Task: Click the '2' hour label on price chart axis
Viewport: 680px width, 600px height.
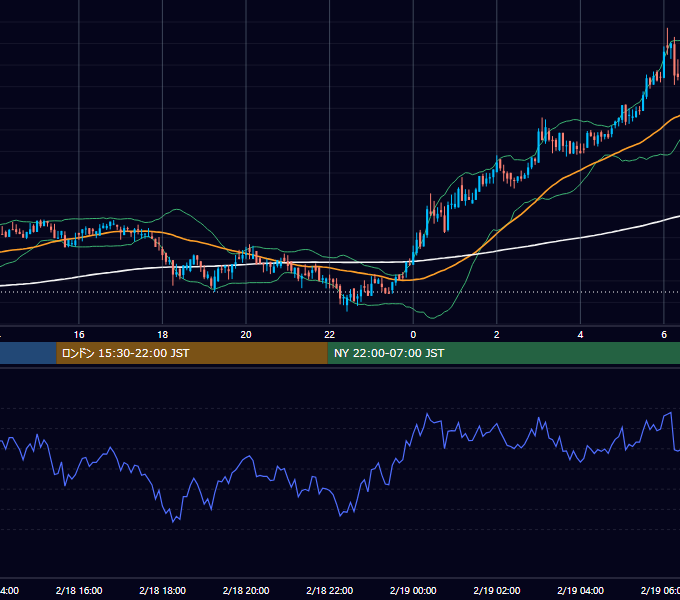Action: 497,335
